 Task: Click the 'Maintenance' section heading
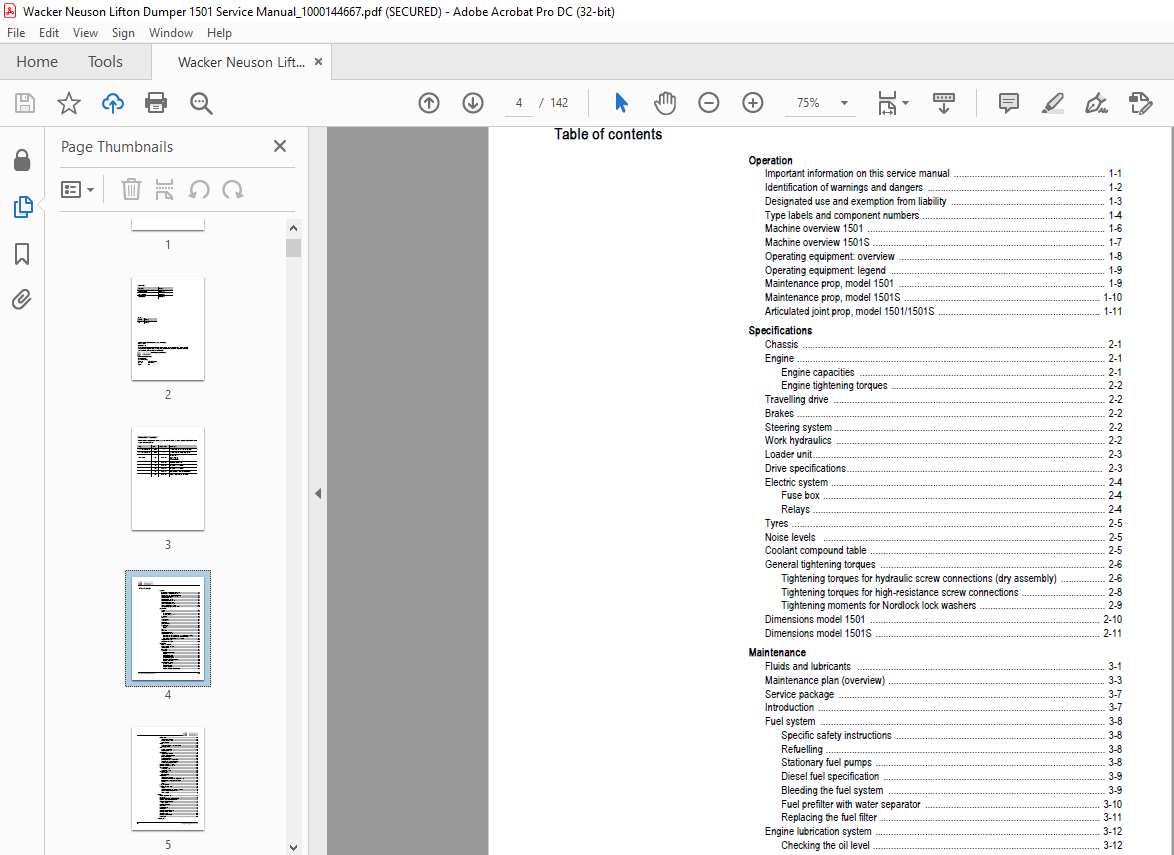pos(777,652)
